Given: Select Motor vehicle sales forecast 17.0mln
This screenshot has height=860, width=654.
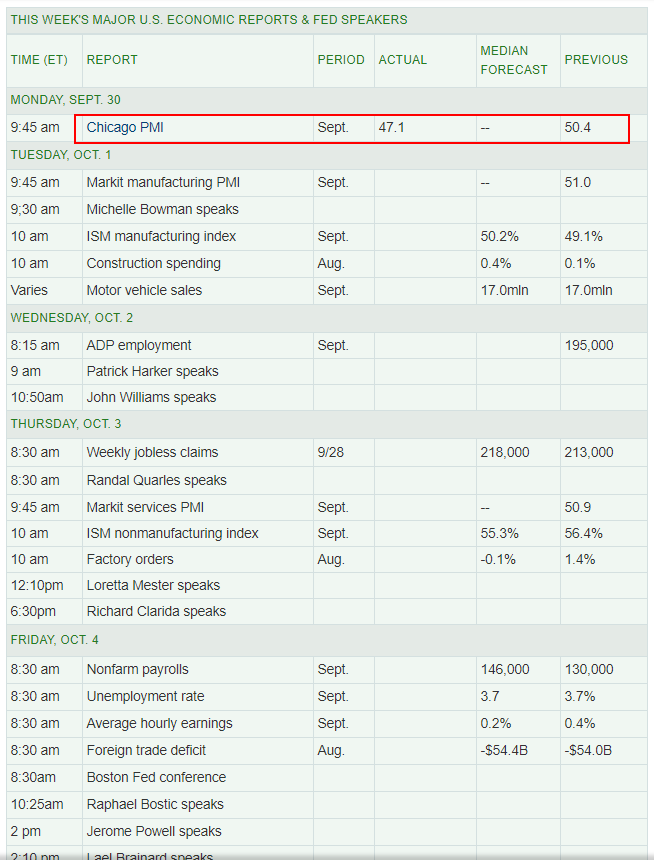Looking at the screenshot, I should [x=504, y=291].
